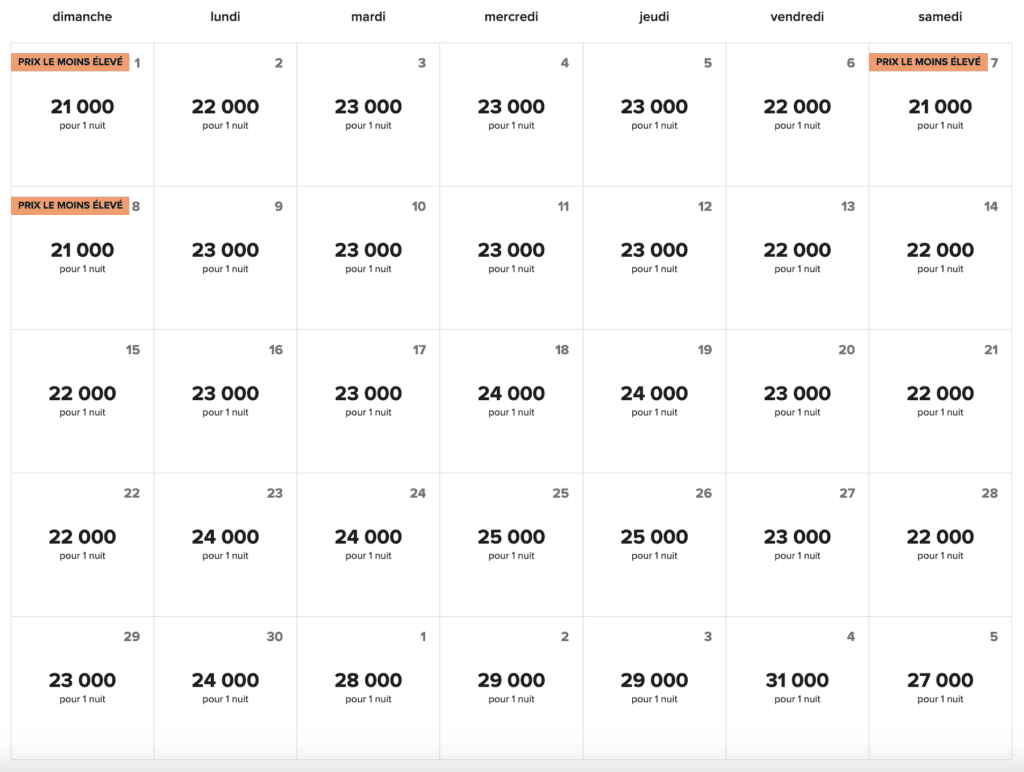1024x772 pixels.
Task: Choose lundi 30 priced at 24 000
Action: coord(225,686)
